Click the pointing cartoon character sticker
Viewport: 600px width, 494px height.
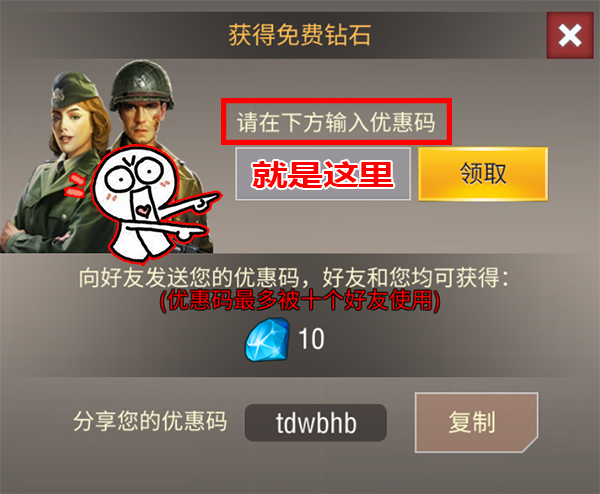[x=151, y=205]
